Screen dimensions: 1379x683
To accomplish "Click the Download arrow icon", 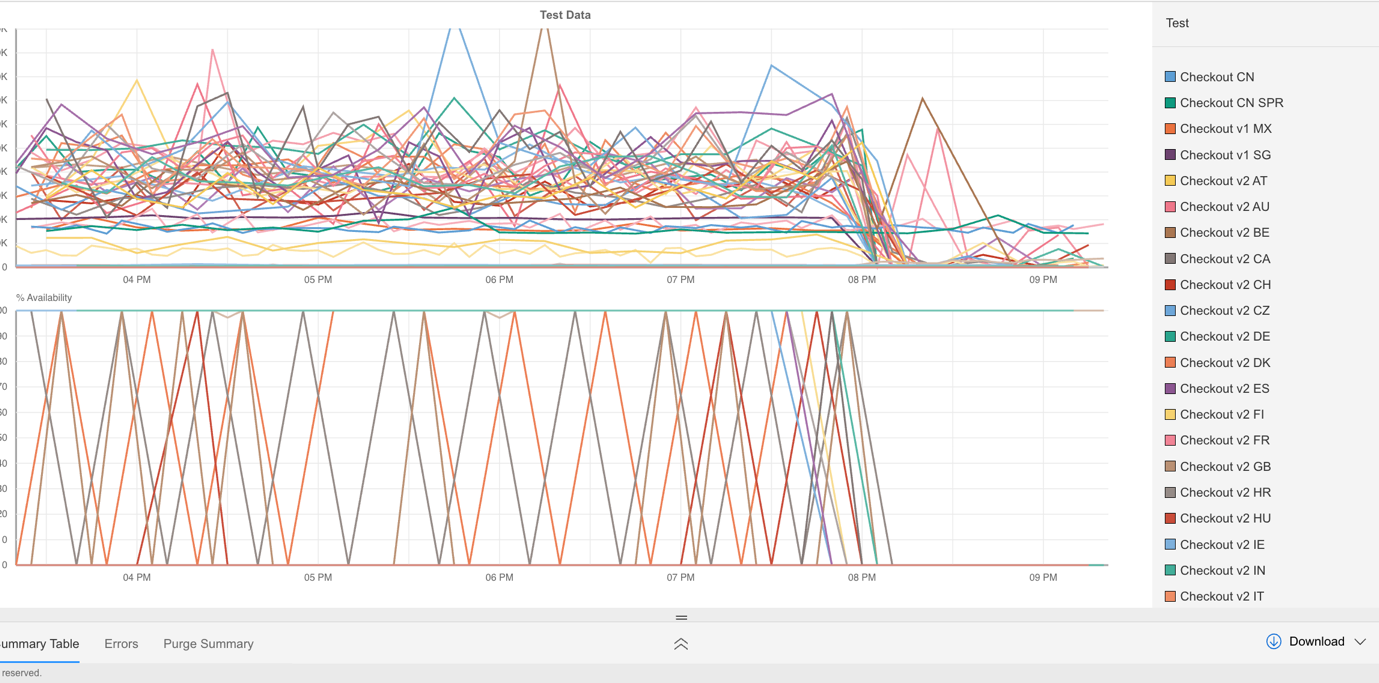I will pyautogui.click(x=1273, y=642).
